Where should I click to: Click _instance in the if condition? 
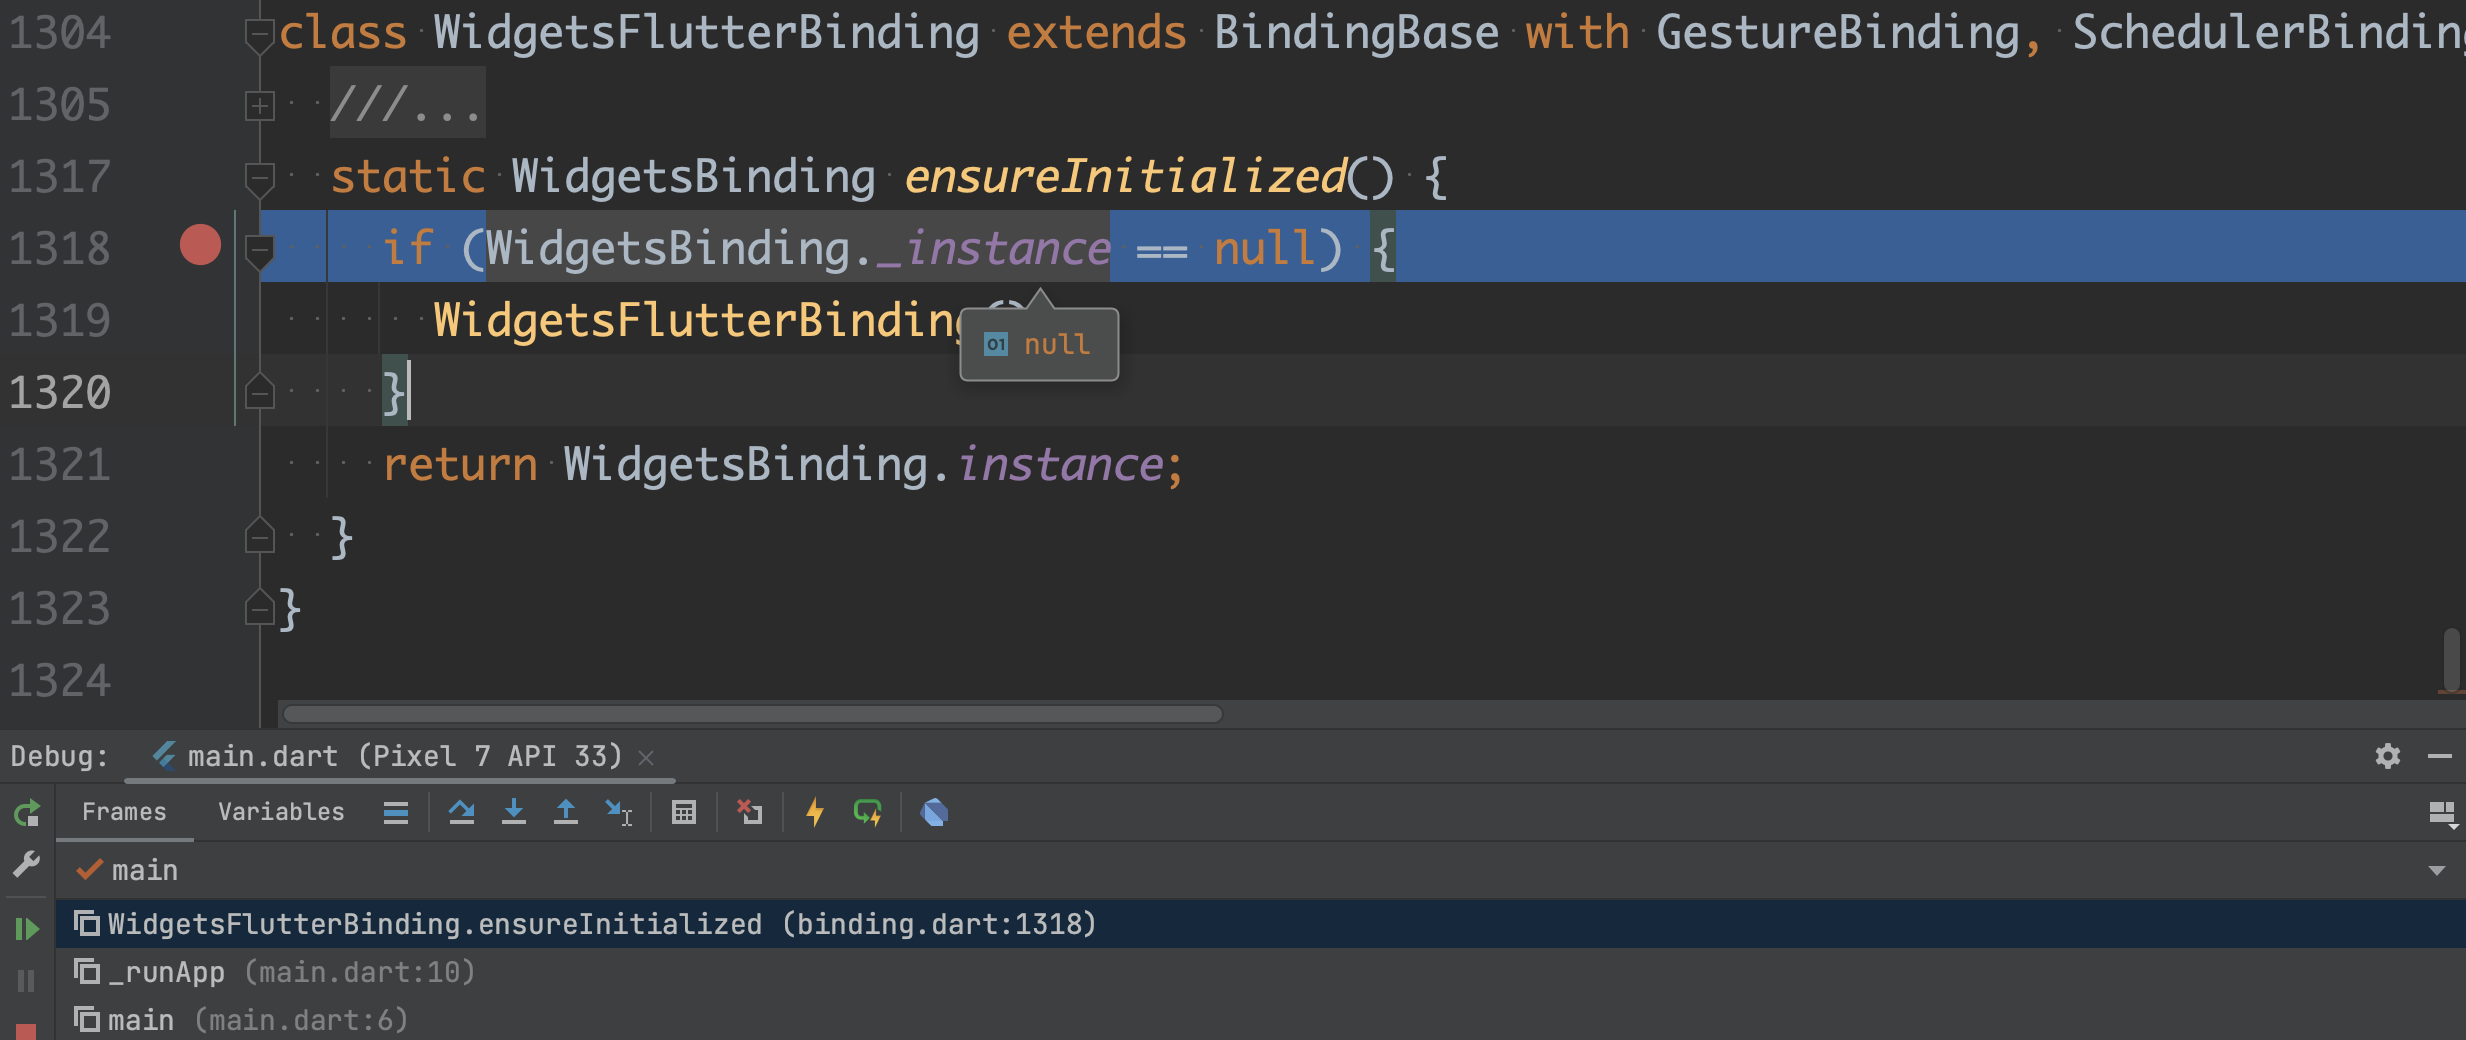tap(993, 248)
